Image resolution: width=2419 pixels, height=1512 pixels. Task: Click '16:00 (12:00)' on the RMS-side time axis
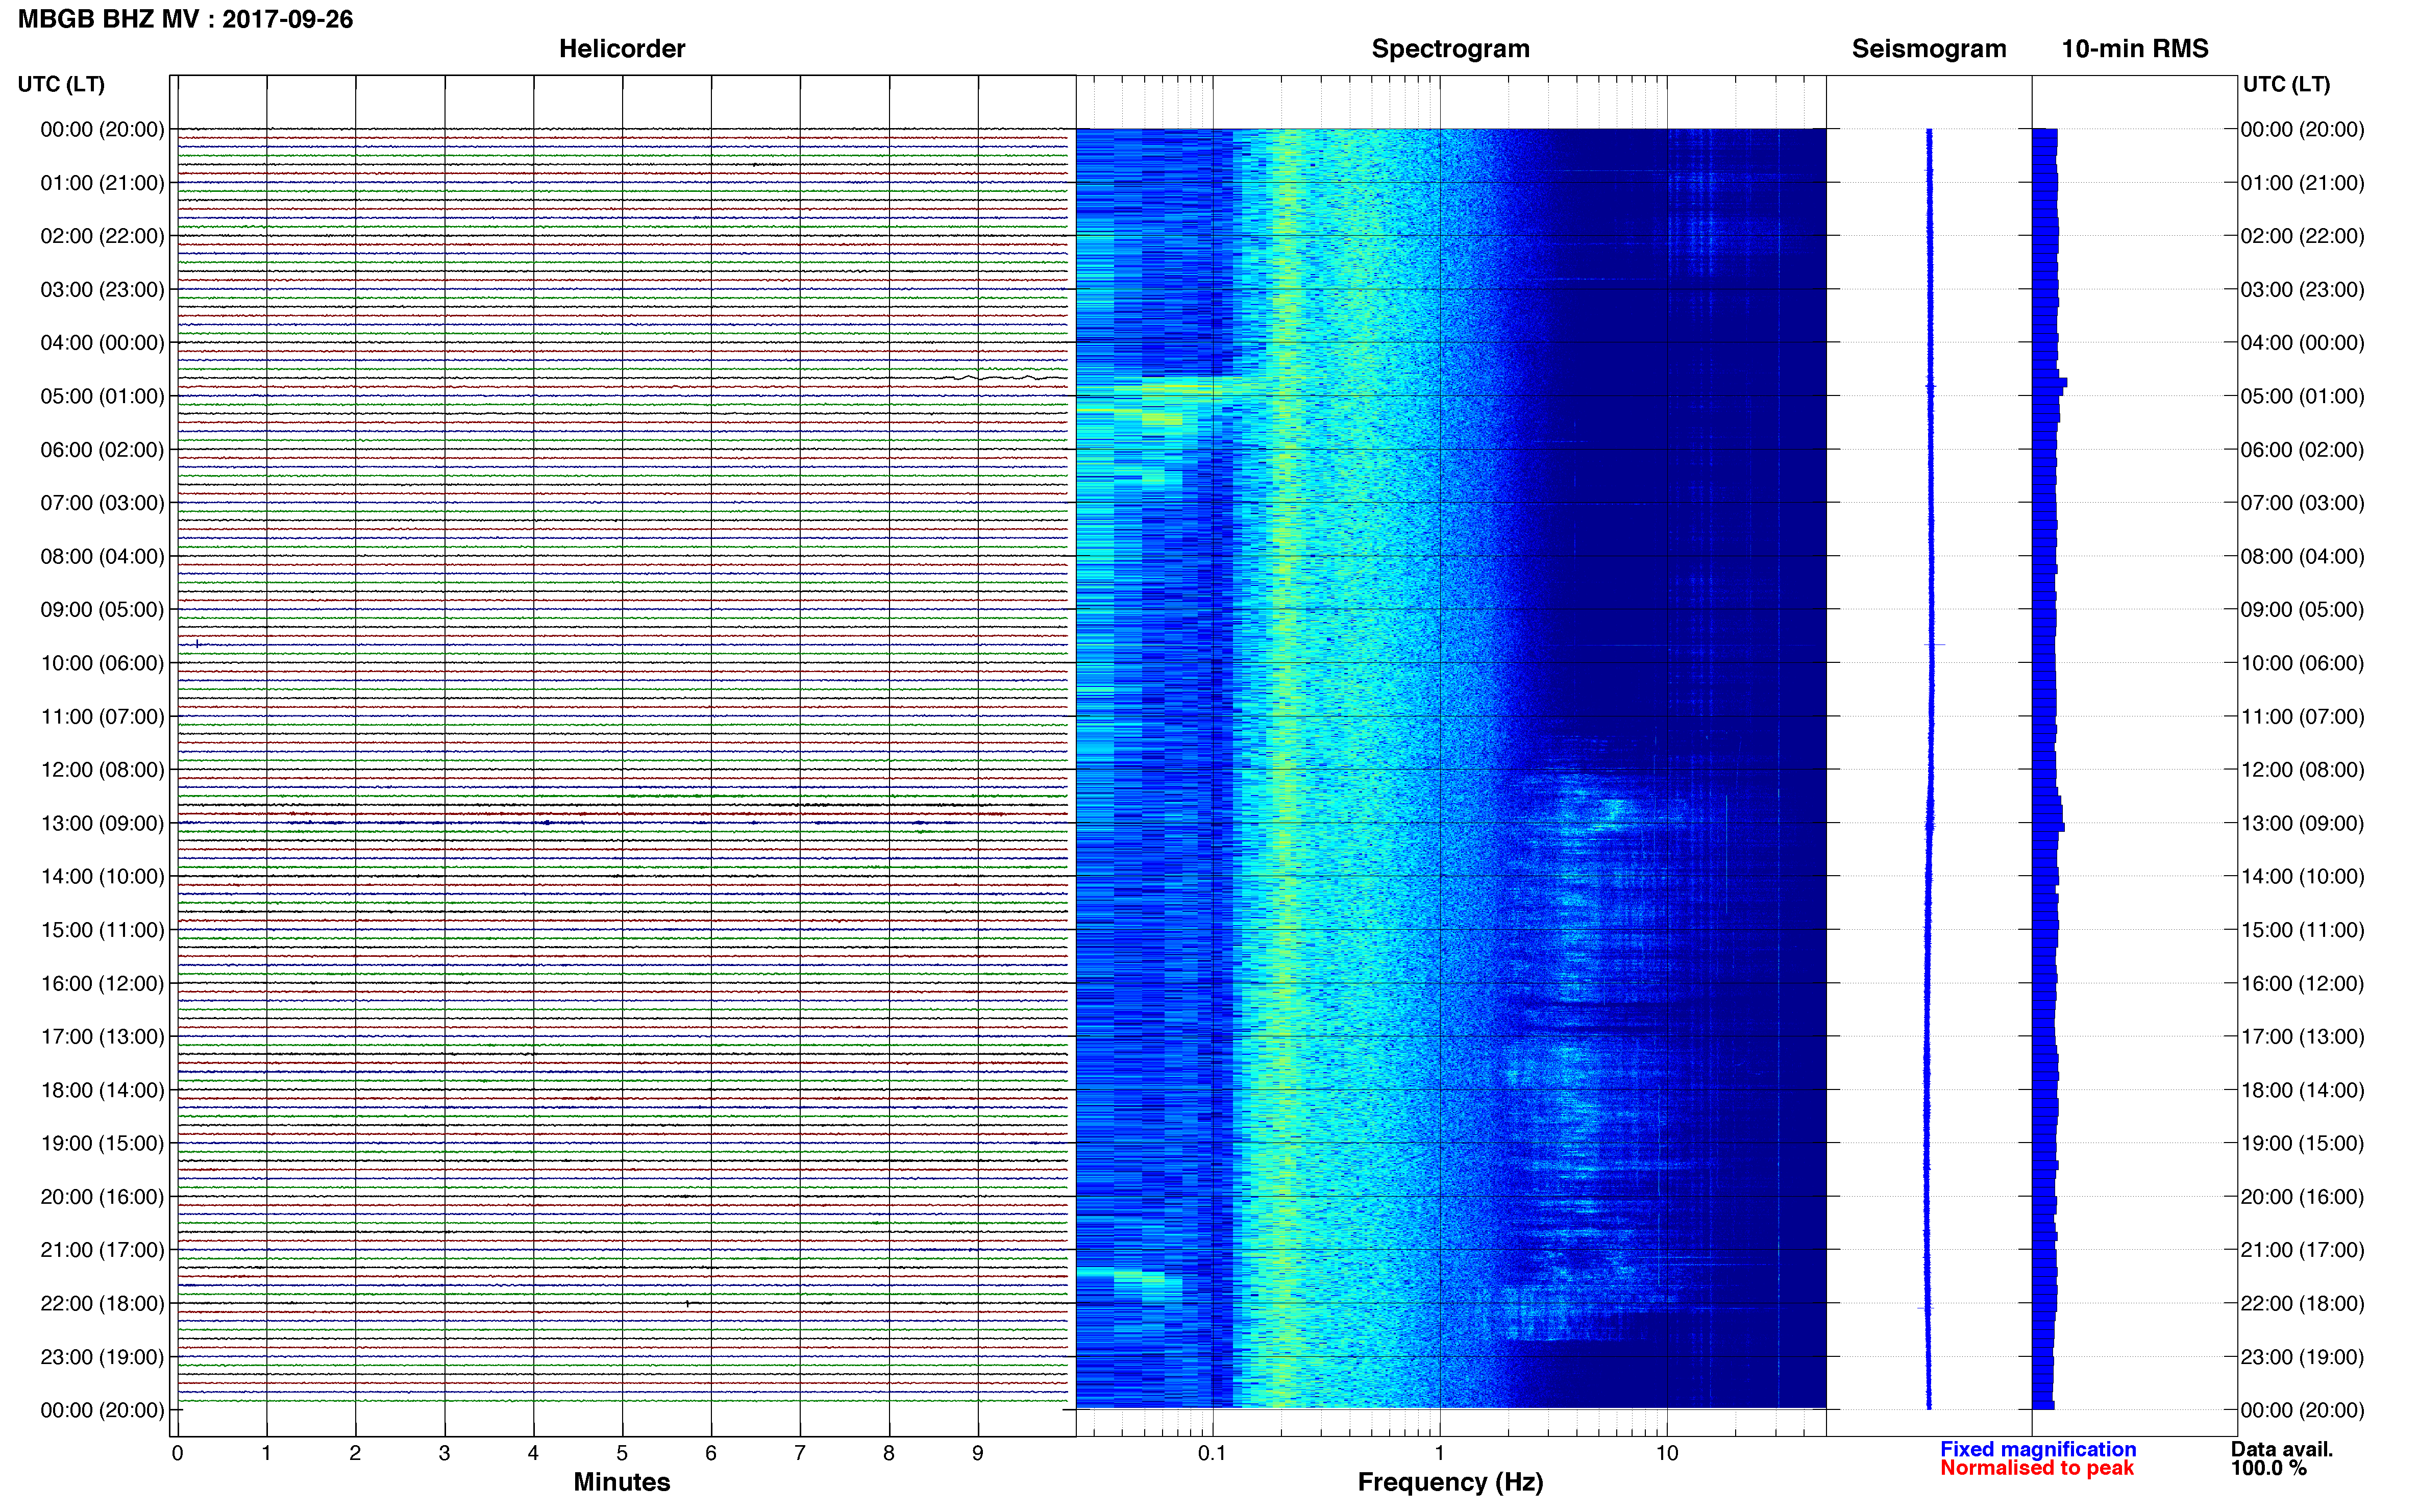(x=2302, y=984)
